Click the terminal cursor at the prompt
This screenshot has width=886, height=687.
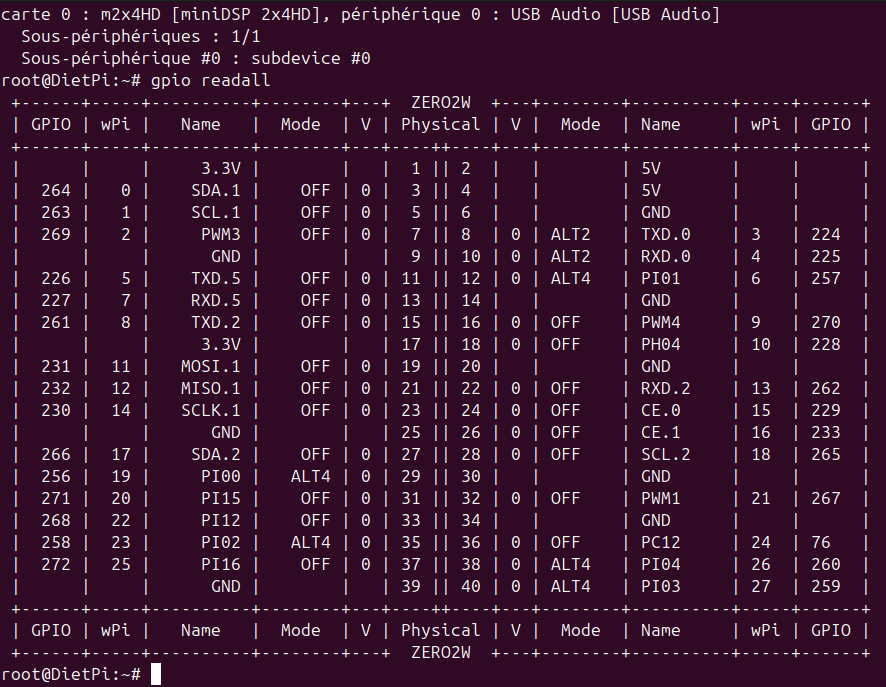coord(156,674)
